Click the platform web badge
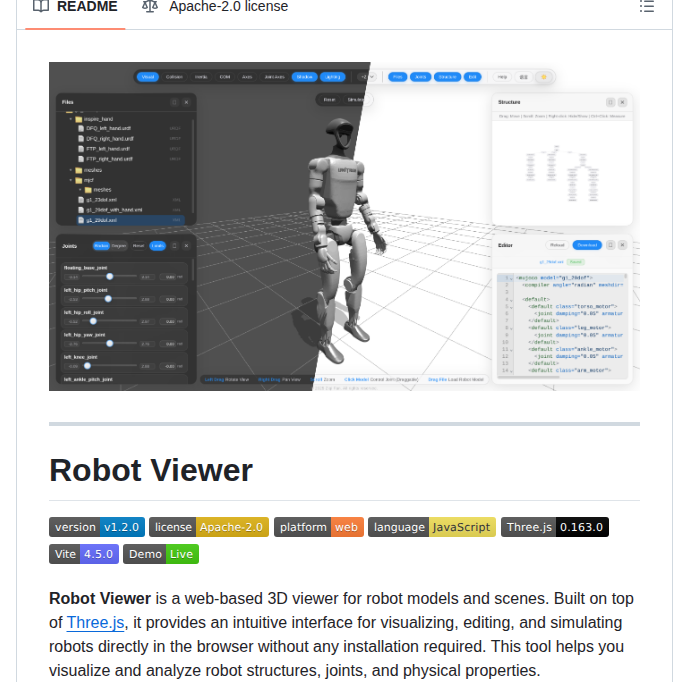This screenshot has width=689, height=682. (x=319, y=527)
